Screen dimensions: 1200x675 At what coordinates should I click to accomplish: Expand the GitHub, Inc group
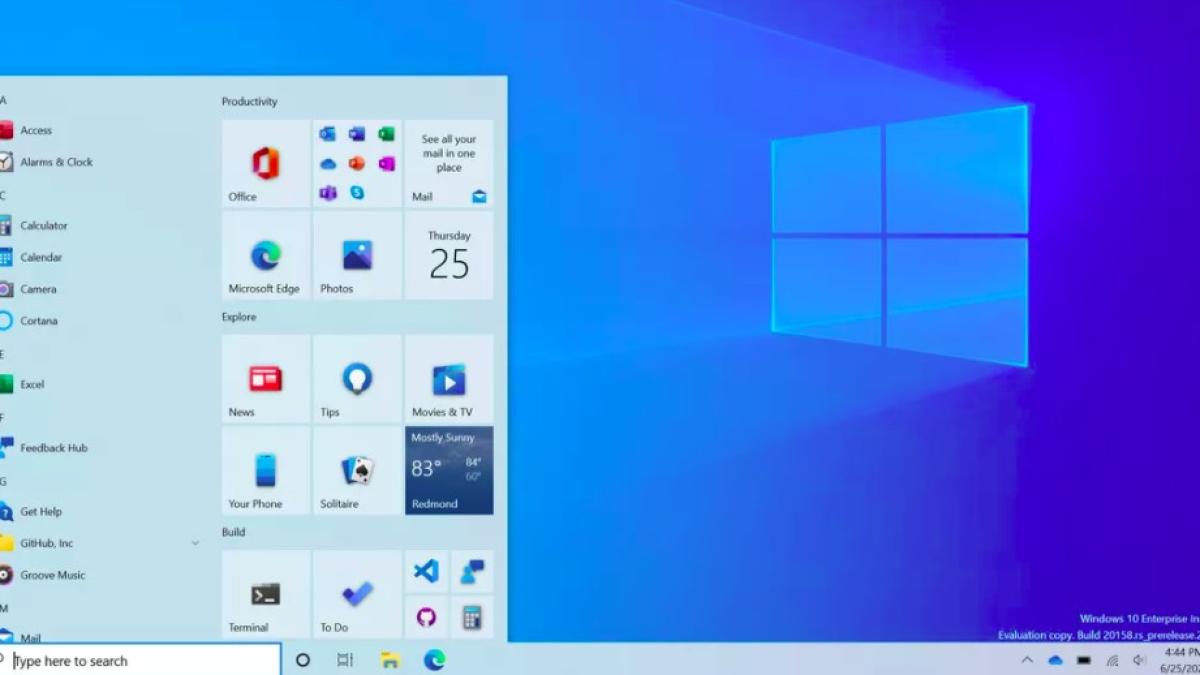click(195, 543)
